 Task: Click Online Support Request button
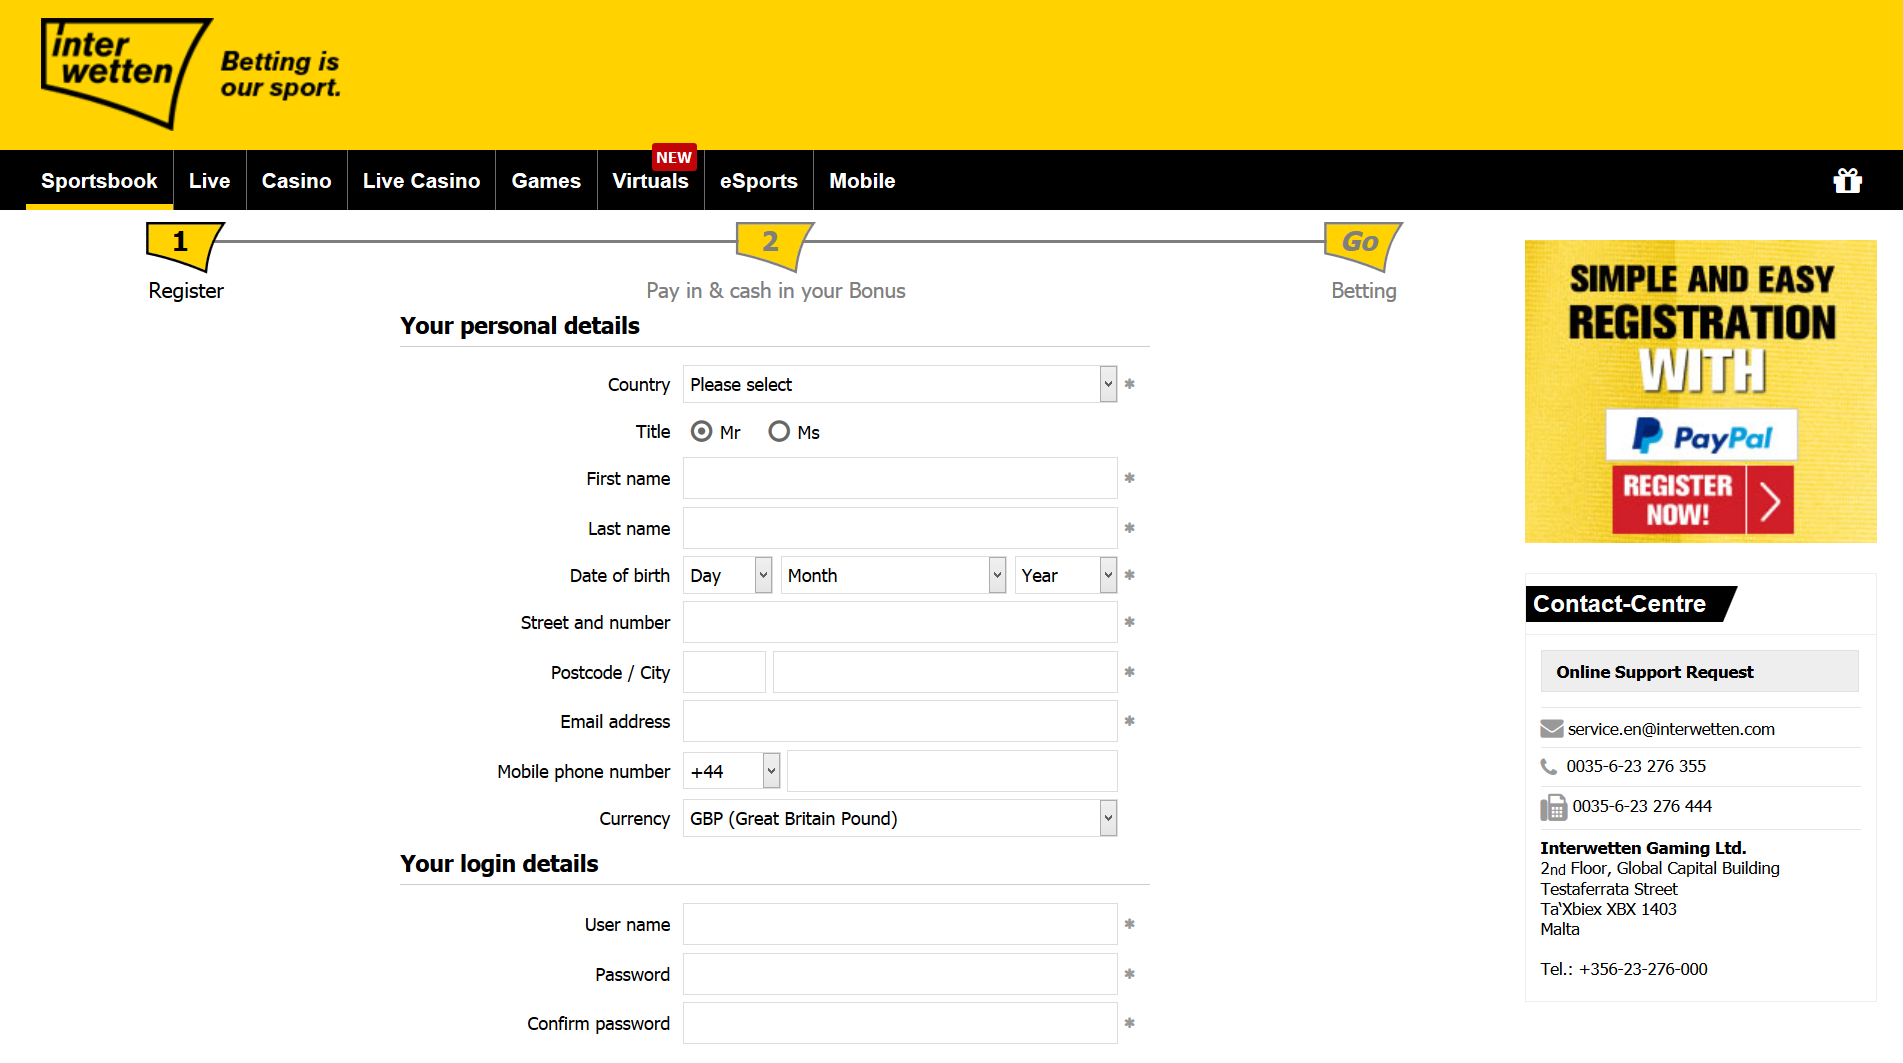(x=1699, y=672)
